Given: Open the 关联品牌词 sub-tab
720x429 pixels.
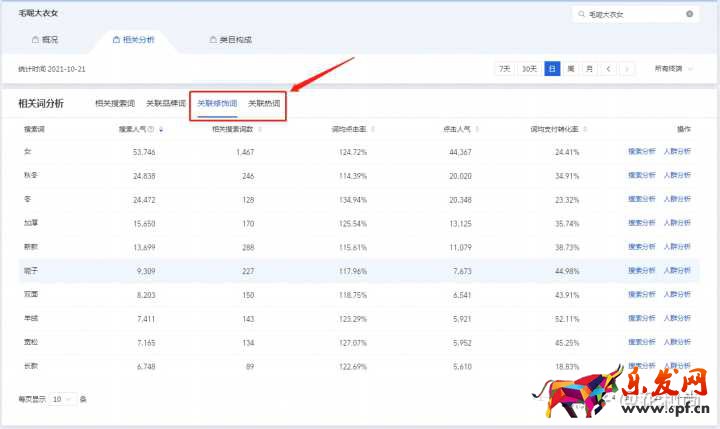Looking at the screenshot, I should [163, 103].
